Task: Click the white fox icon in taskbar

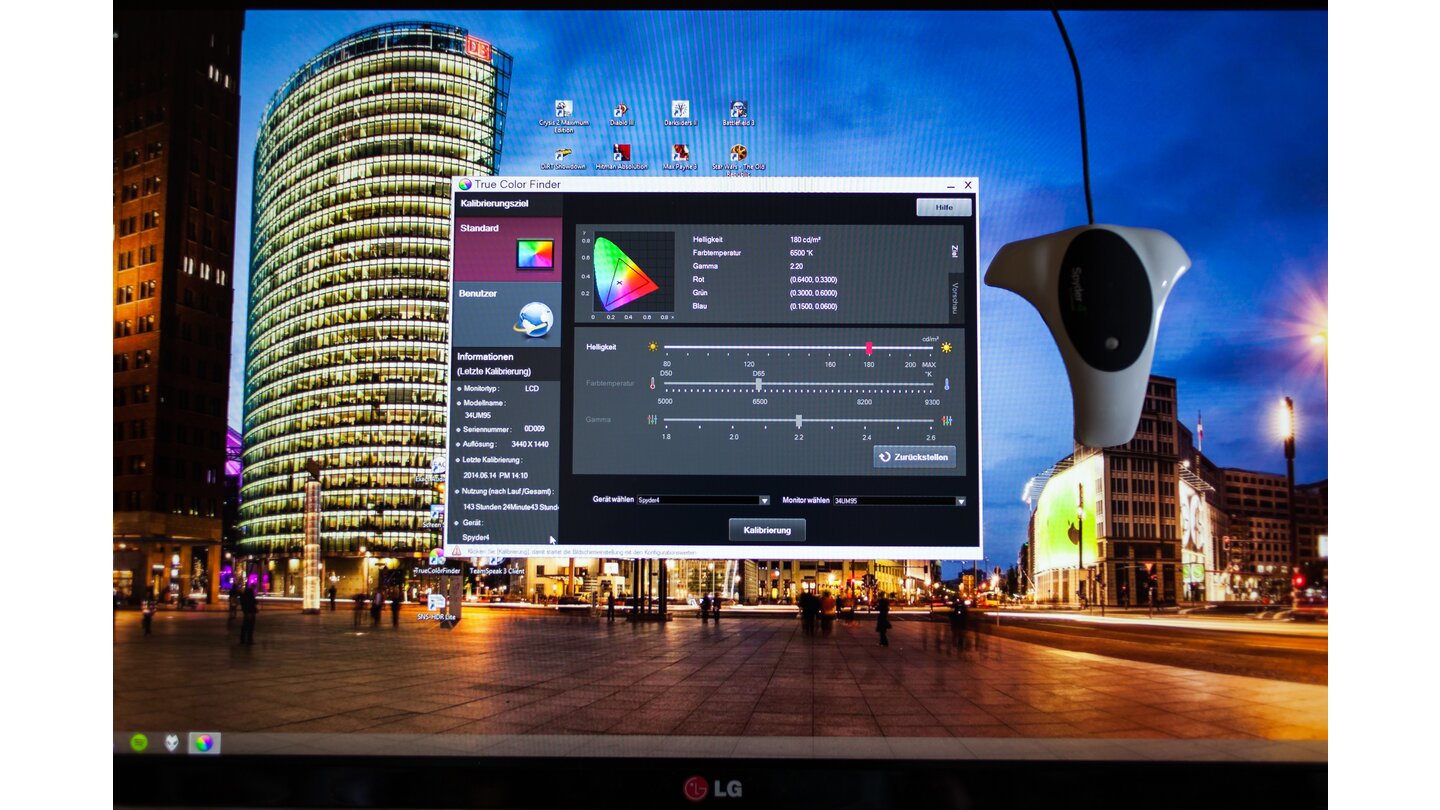Action: 172,743
